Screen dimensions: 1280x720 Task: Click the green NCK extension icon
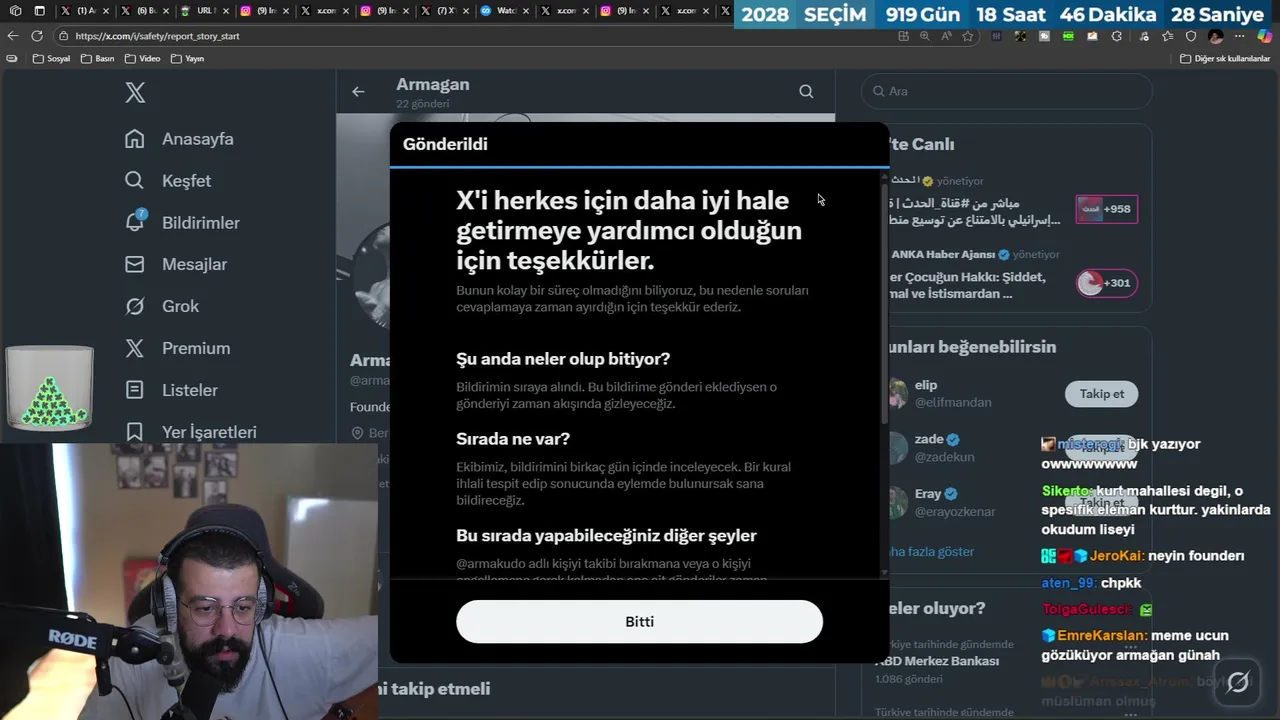(x=1068, y=36)
